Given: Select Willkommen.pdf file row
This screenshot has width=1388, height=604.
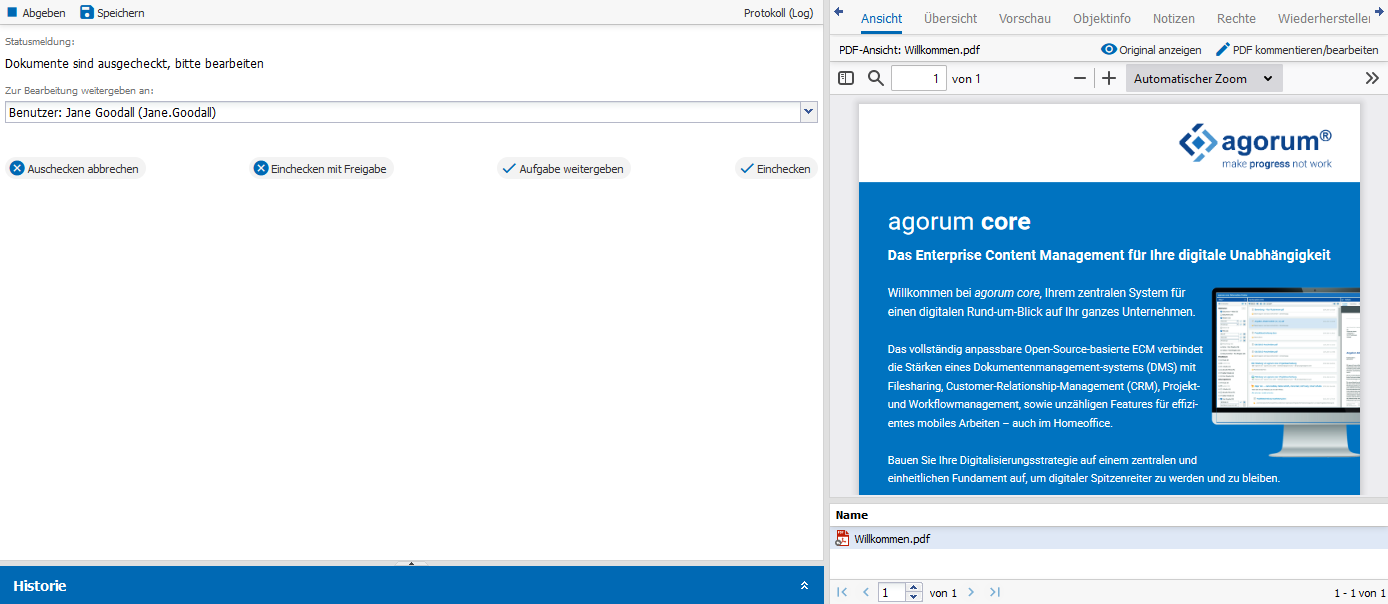Looking at the screenshot, I should coord(1108,538).
